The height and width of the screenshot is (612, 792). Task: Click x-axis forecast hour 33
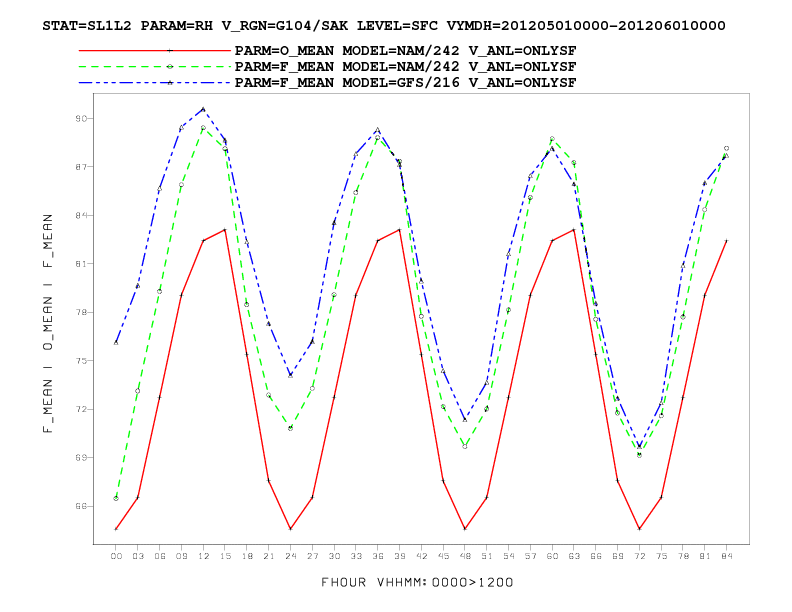tap(356, 556)
